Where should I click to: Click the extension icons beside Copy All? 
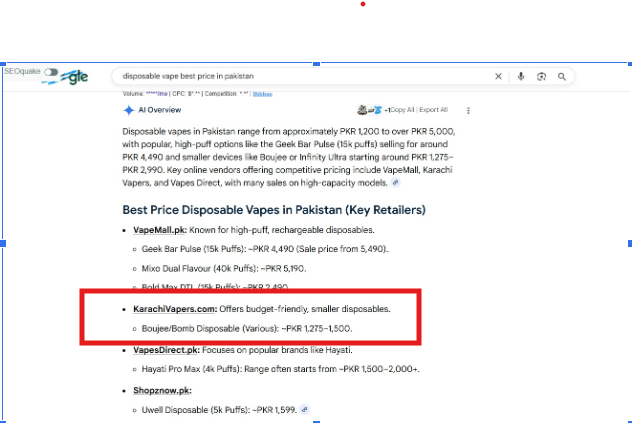pyautogui.click(x=368, y=110)
